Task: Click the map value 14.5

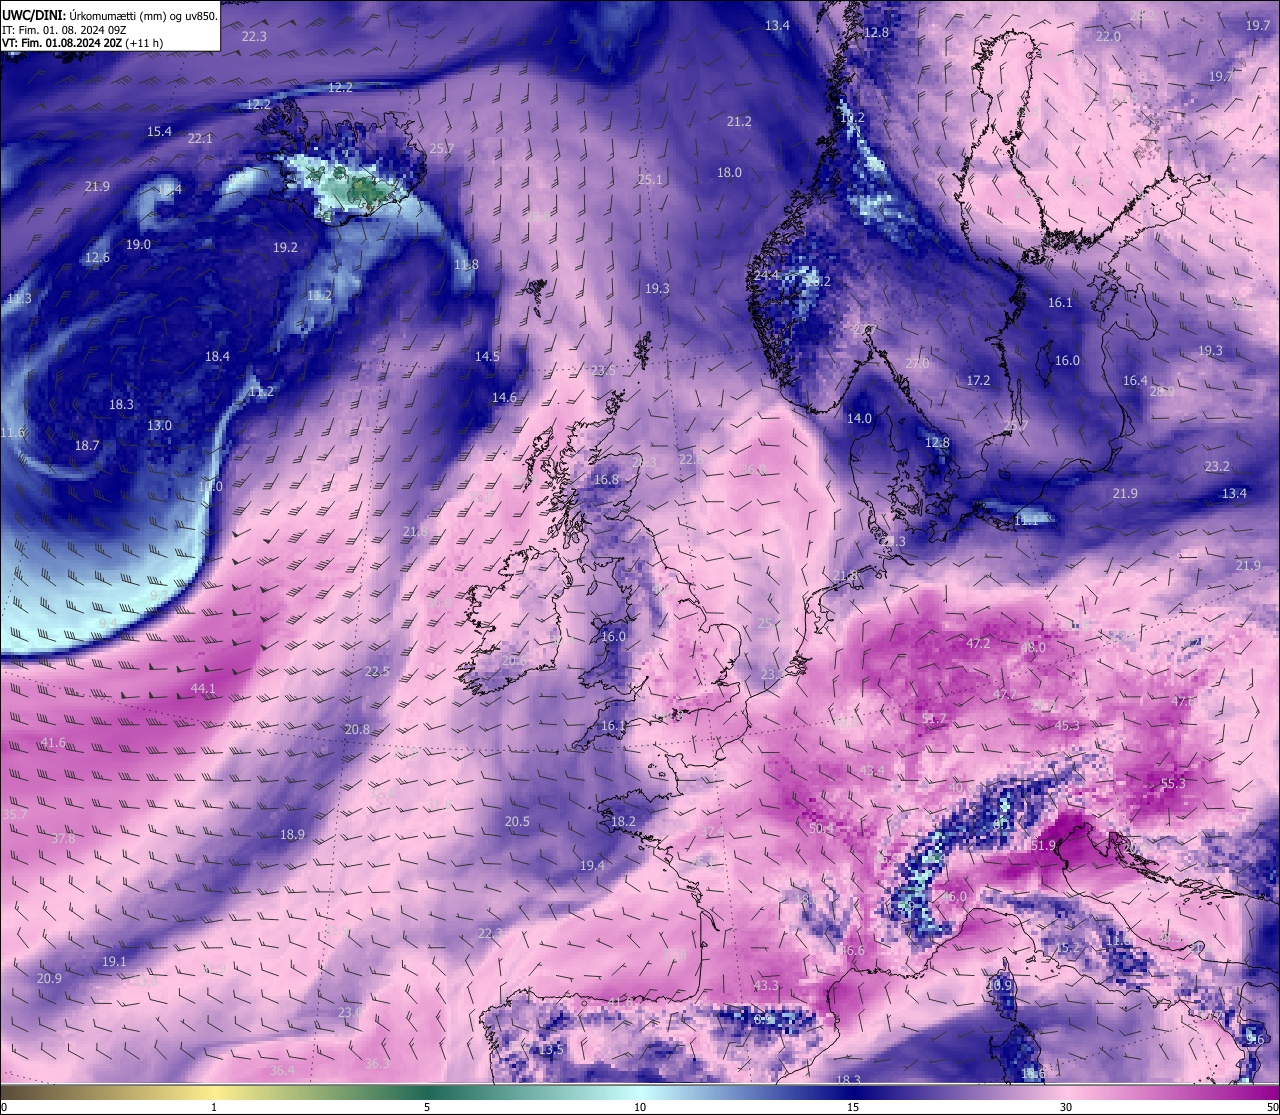Action: 487,357
